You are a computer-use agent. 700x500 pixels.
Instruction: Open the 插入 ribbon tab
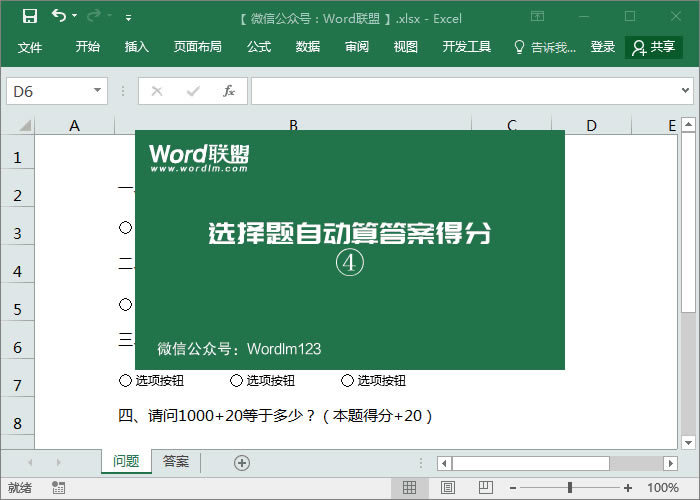click(x=137, y=47)
